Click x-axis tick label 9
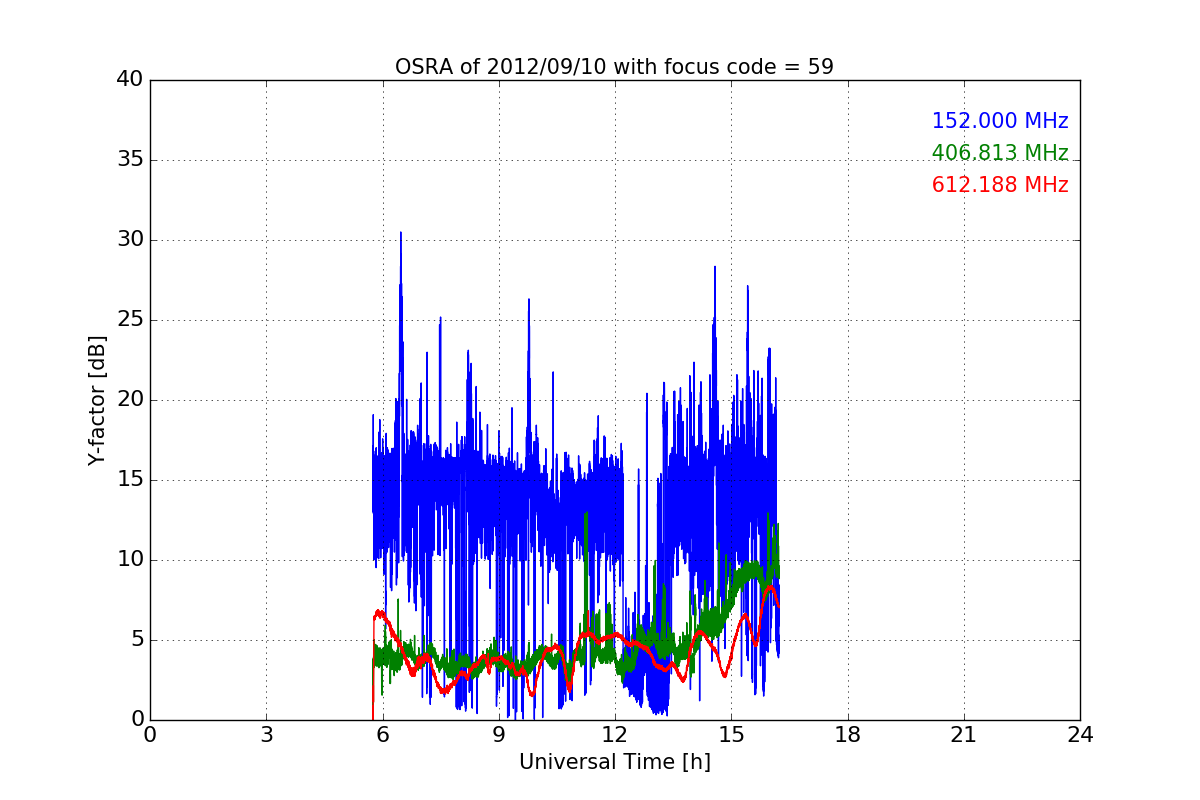The image size is (1200, 800). [x=498, y=735]
